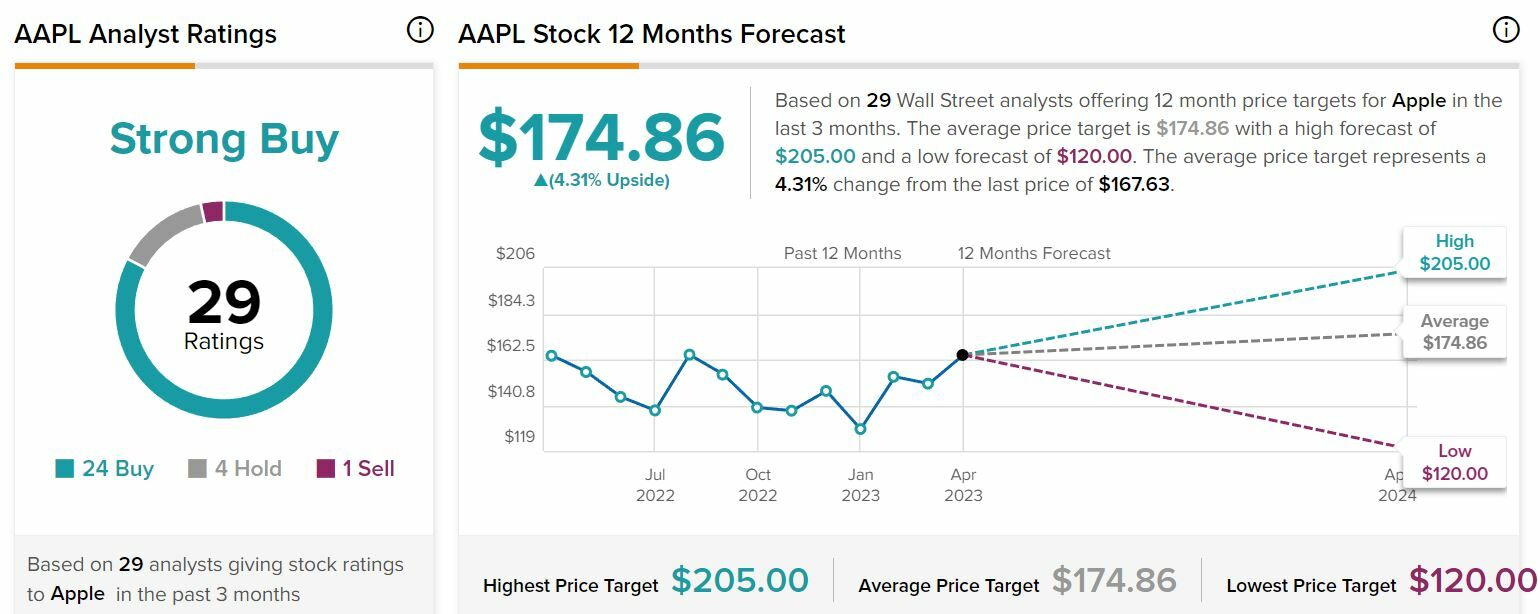This screenshot has height=614, width=1540.
Task: Click info icon beside AAPL Analyst Ratings
Action: pyautogui.click(x=420, y=31)
